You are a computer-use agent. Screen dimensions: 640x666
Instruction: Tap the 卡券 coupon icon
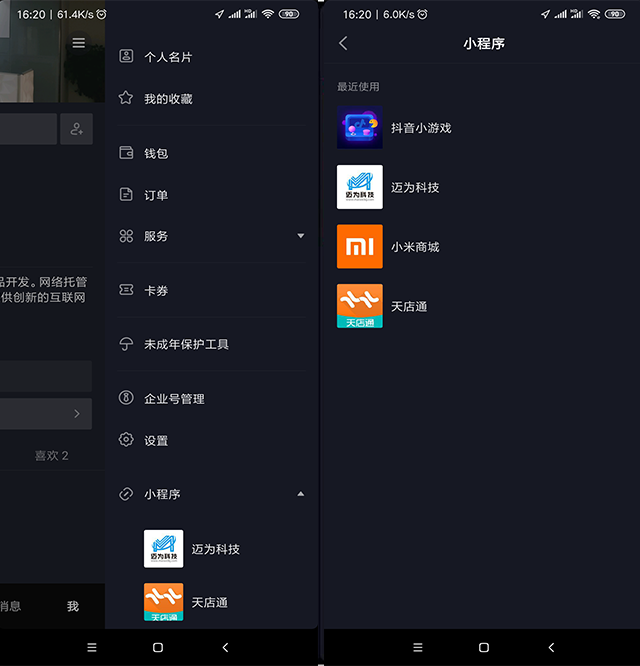126,290
